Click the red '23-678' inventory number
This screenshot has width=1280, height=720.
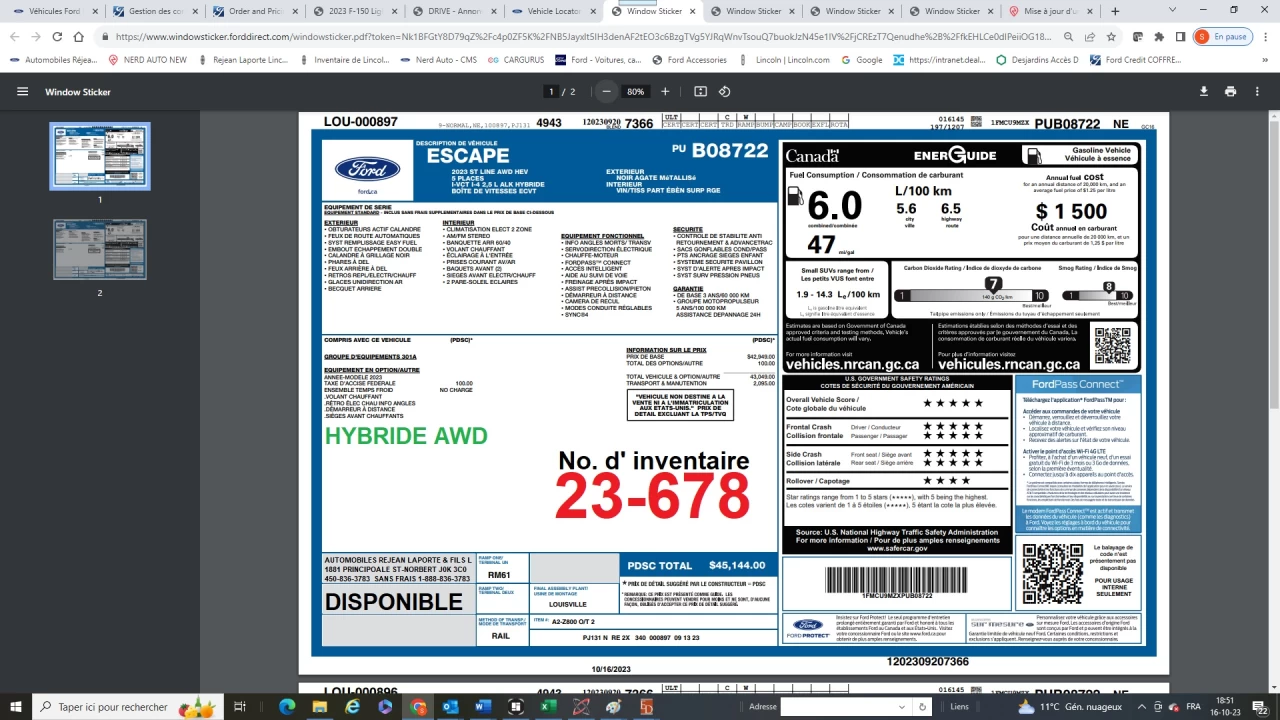pos(652,496)
